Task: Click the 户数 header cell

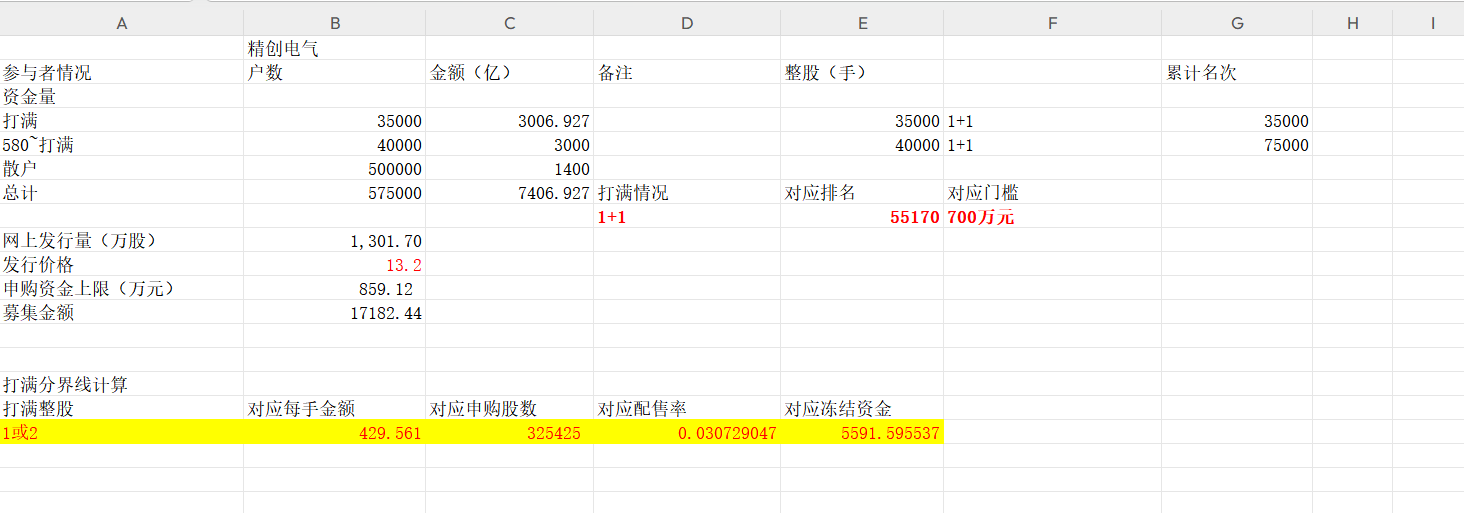Action: [334, 72]
